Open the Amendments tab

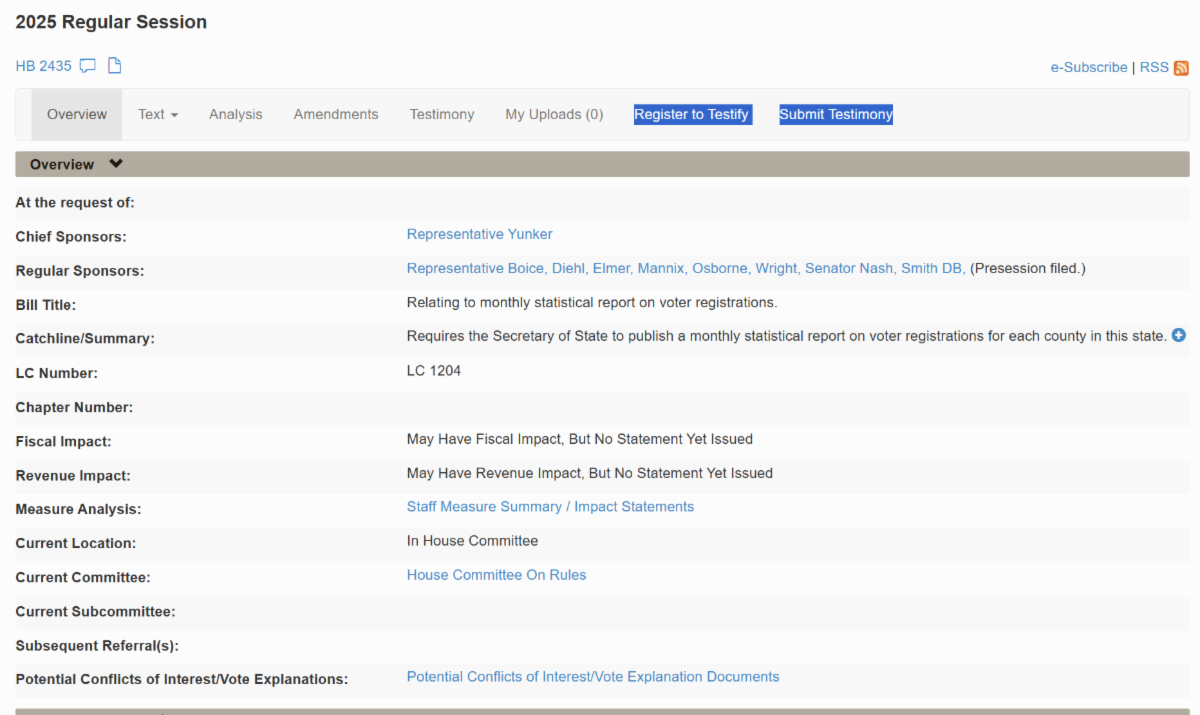click(x=336, y=114)
